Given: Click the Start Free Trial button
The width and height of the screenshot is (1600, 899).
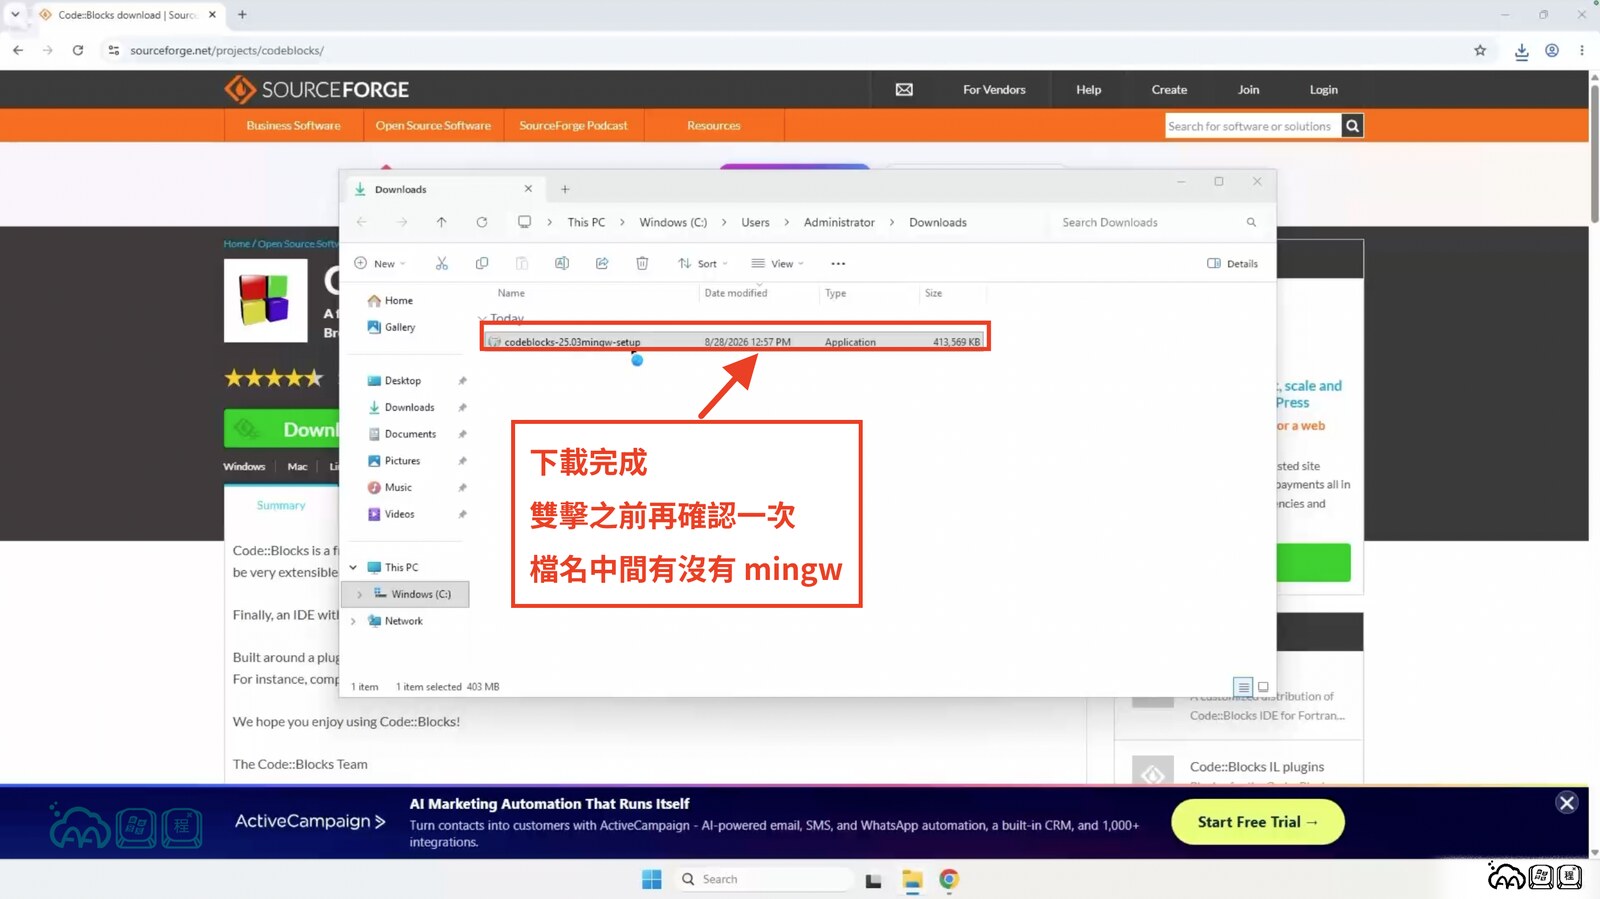Looking at the screenshot, I should 1257,822.
